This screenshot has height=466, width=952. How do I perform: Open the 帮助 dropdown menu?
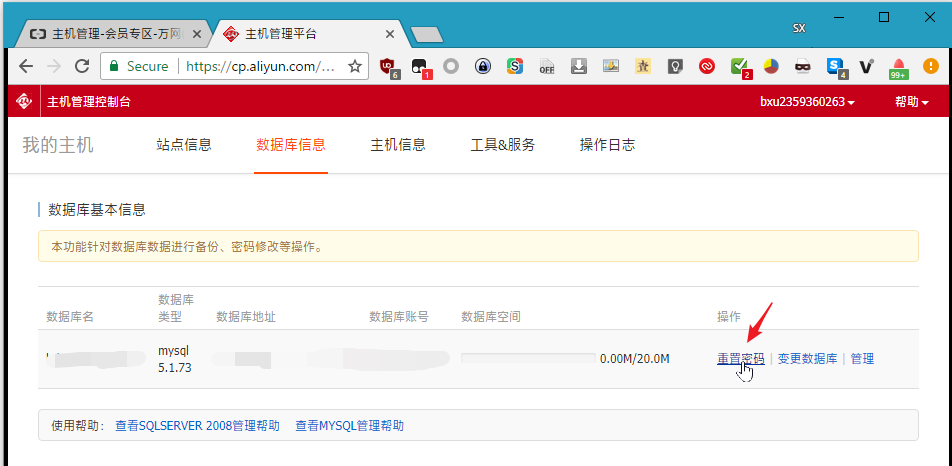911,102
